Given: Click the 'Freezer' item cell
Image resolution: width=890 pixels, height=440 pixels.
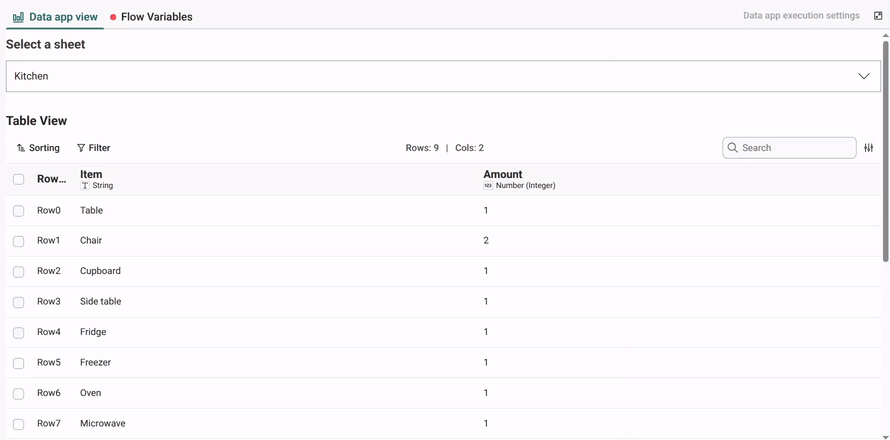Looking at the screenshot, I should coord(95,362).
